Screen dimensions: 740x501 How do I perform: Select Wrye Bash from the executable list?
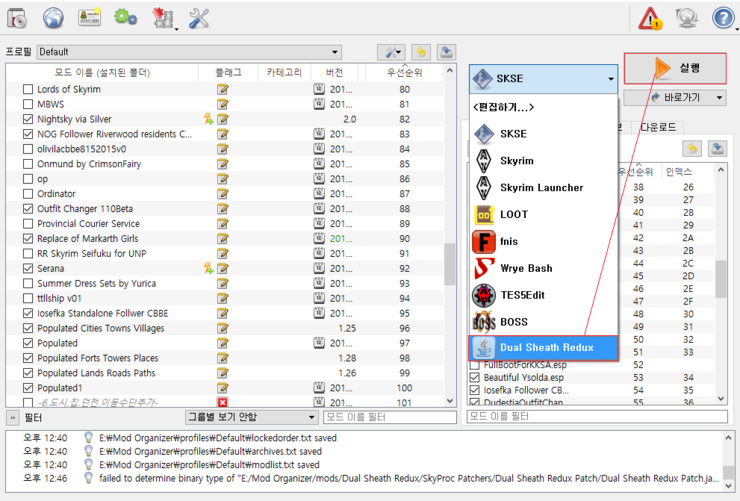pos(544,268)
